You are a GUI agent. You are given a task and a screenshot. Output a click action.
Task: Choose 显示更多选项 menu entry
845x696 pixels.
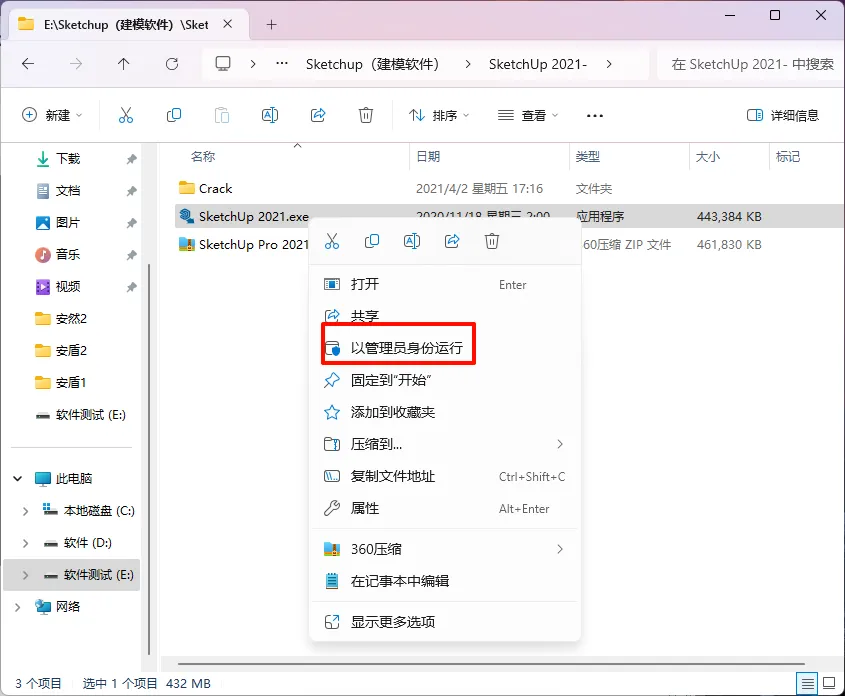(445, 622)
